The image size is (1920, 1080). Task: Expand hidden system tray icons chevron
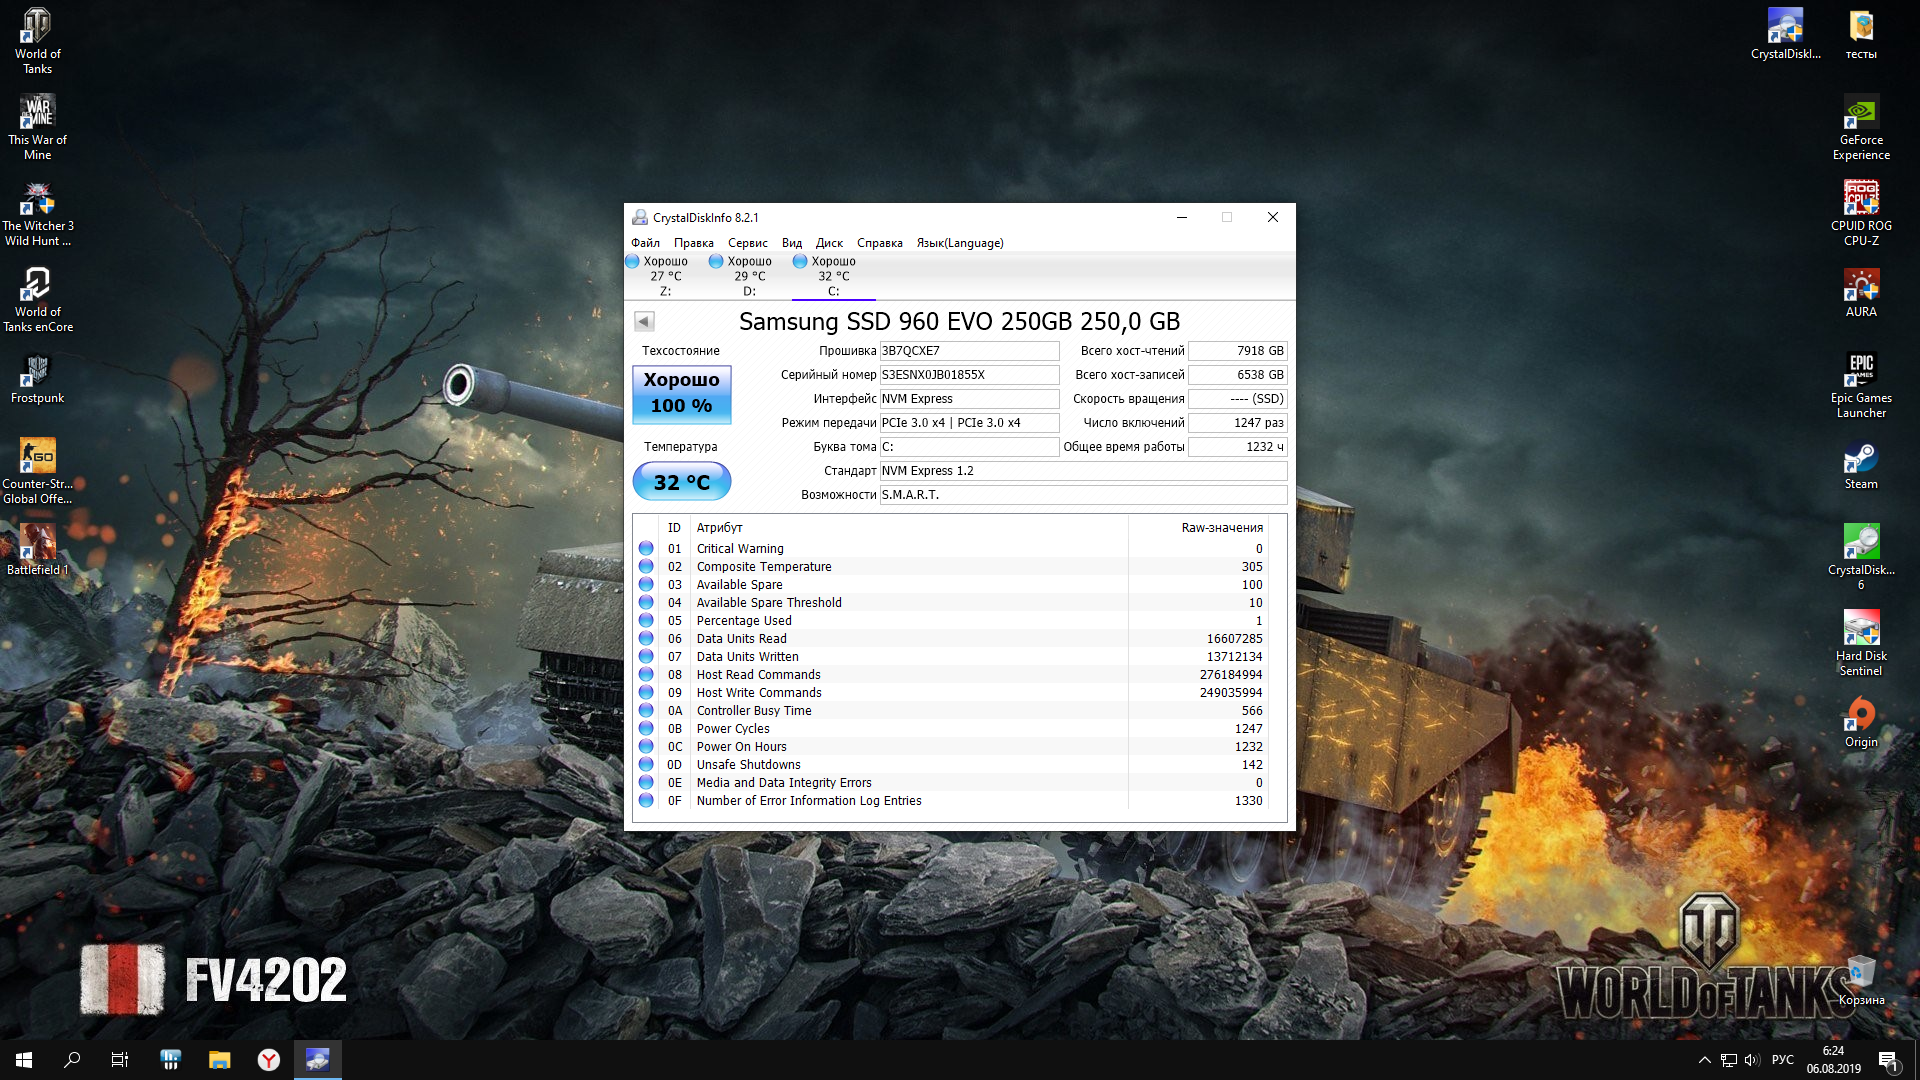coord(1704,1060)
